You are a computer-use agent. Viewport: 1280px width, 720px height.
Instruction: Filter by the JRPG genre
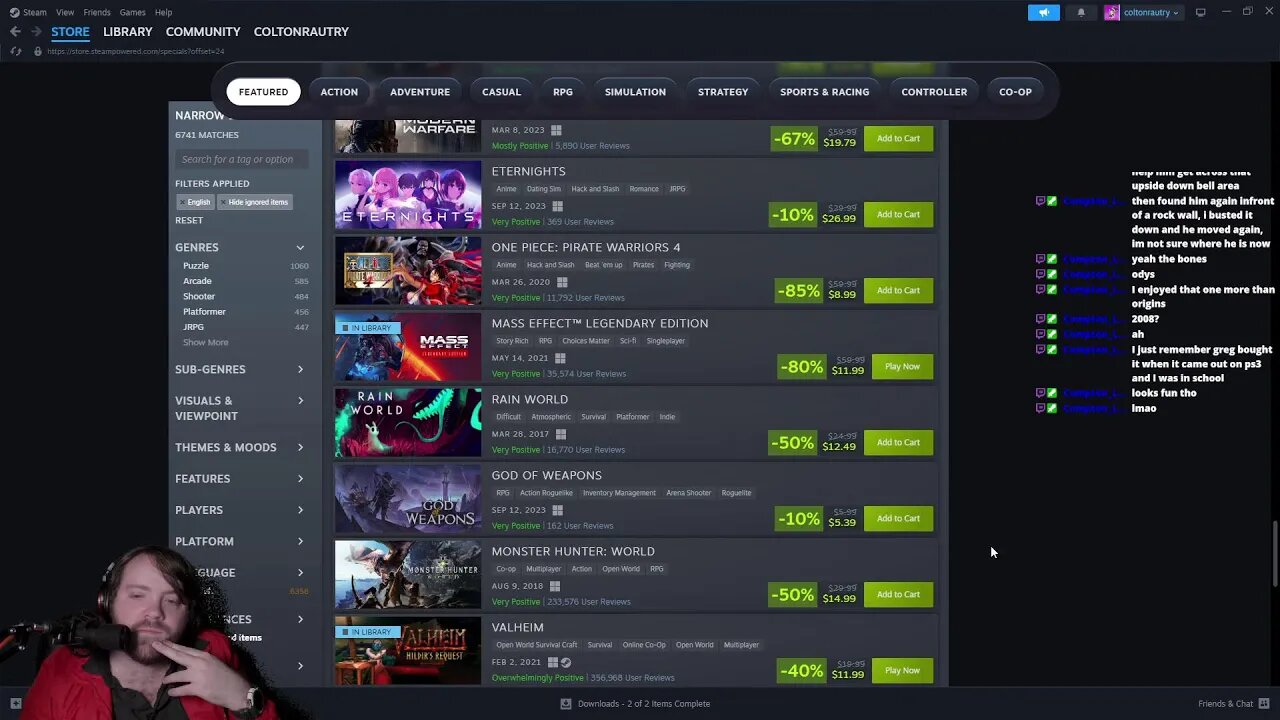point(193,327)
